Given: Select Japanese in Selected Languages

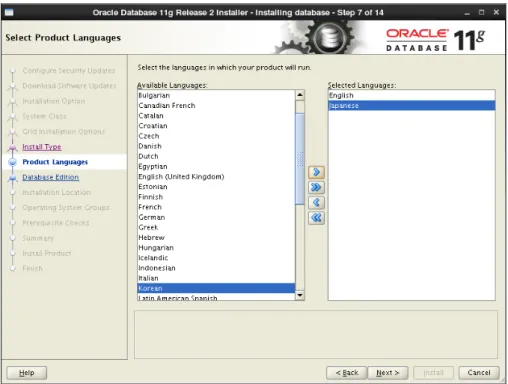Looking at the screenshot, I should pyautogui.click(x=412, y=106).
